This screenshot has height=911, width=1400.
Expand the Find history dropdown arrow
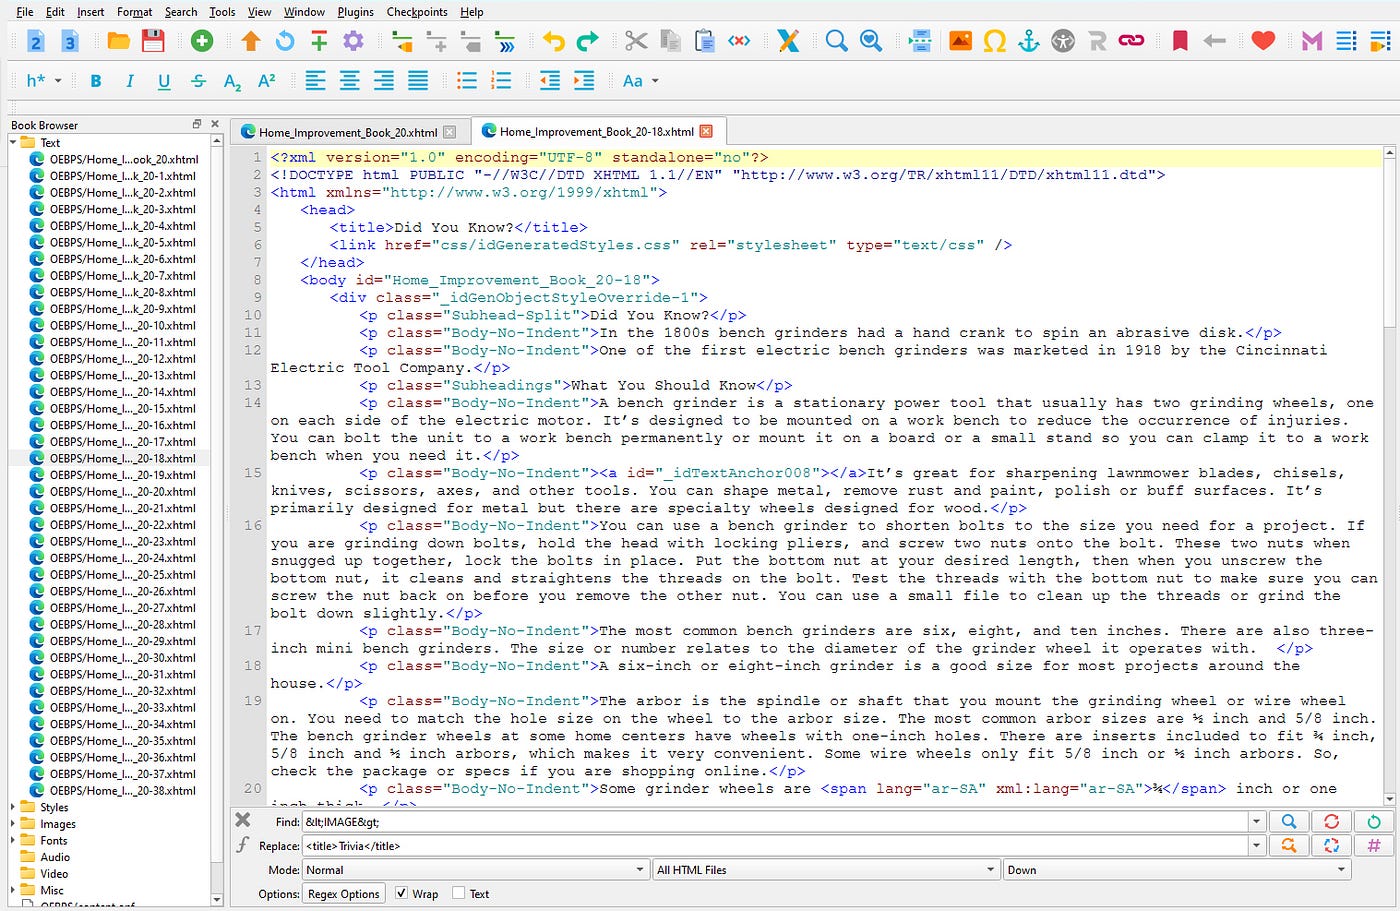tap(1256, 822)
